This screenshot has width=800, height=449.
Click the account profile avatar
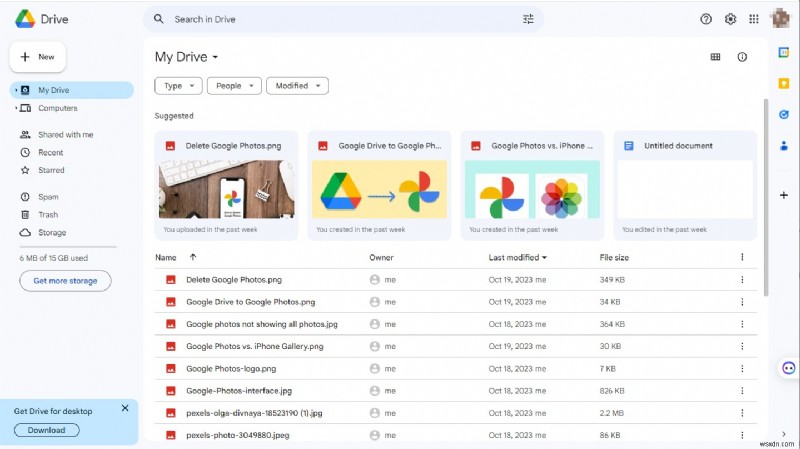pyautogui.click(x=780, y=18)
